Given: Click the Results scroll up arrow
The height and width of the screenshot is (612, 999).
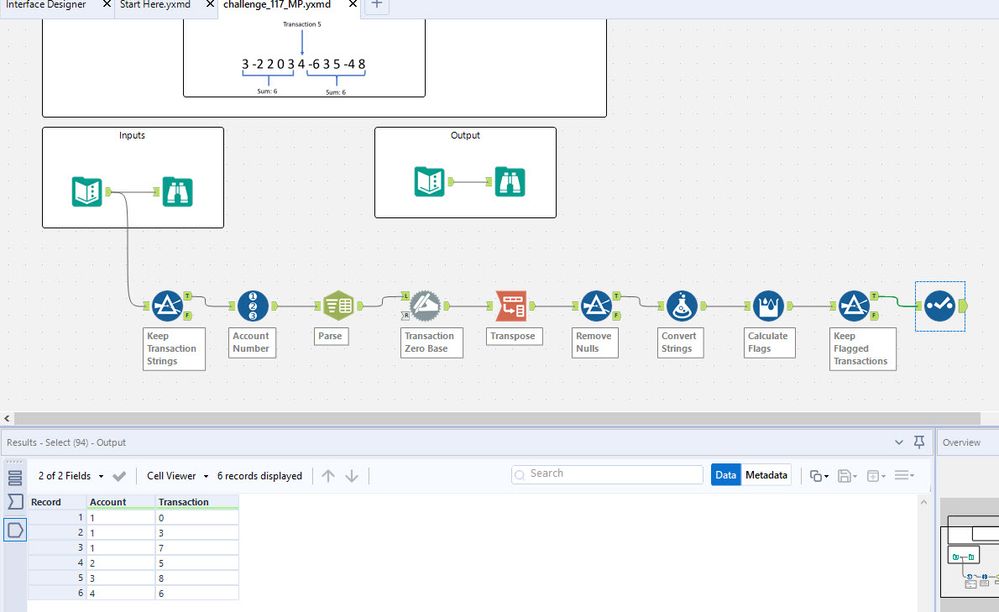Looking at the screenshot, I should coord(923,502).
